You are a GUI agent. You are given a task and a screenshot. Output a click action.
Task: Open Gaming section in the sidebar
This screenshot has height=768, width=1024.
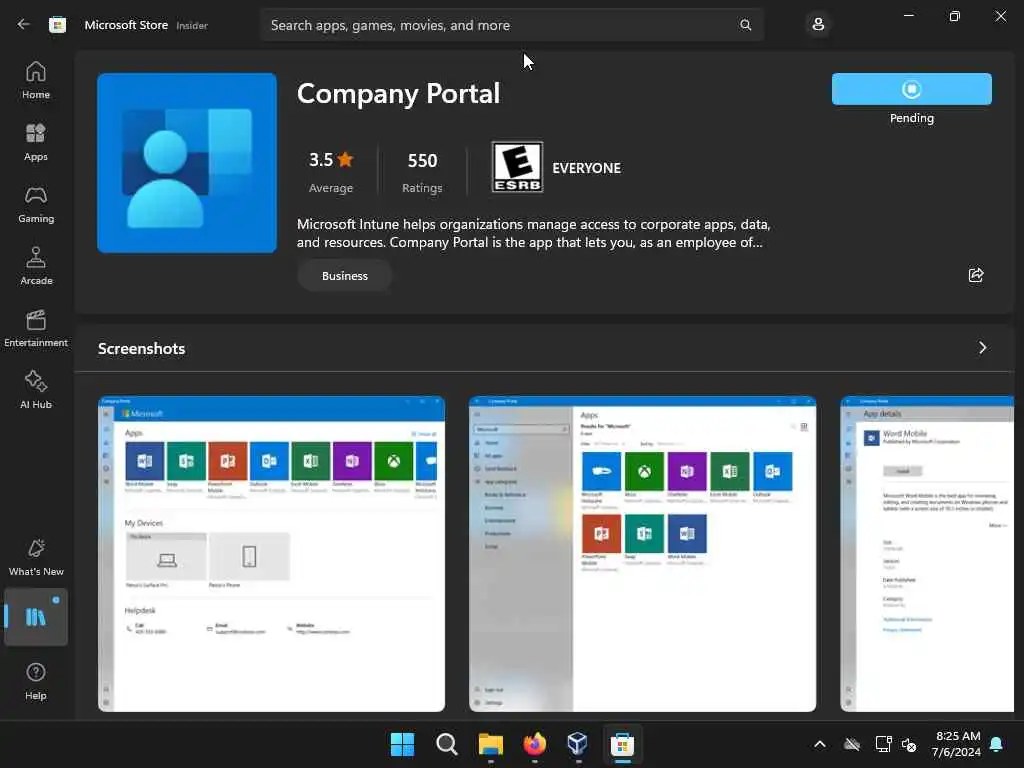(36, 204)
